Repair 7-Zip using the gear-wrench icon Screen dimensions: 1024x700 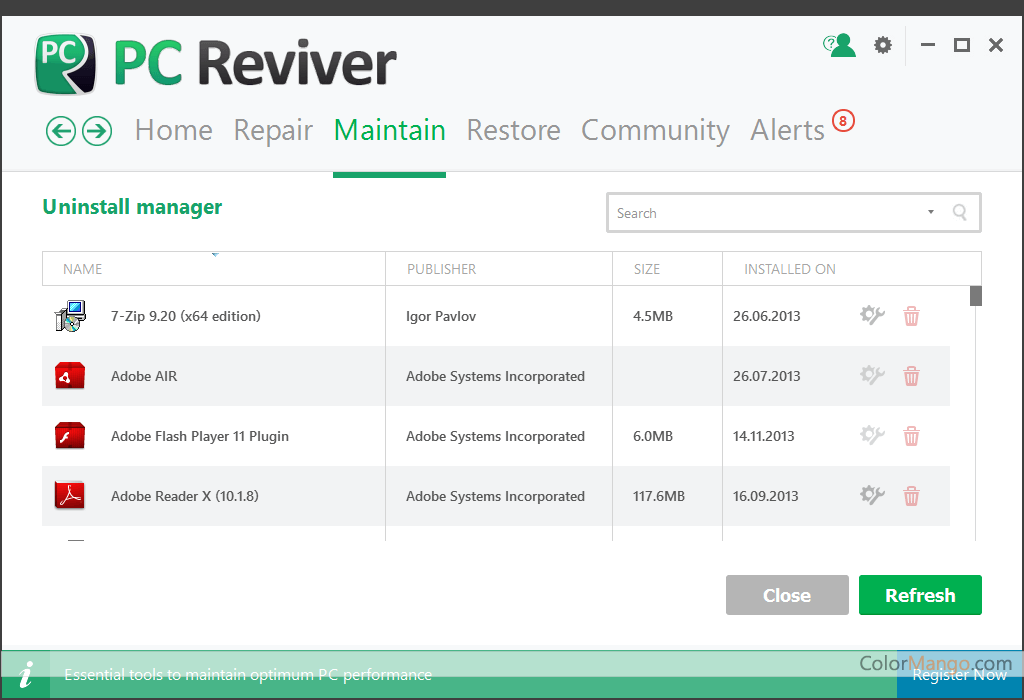pos(872,315)
